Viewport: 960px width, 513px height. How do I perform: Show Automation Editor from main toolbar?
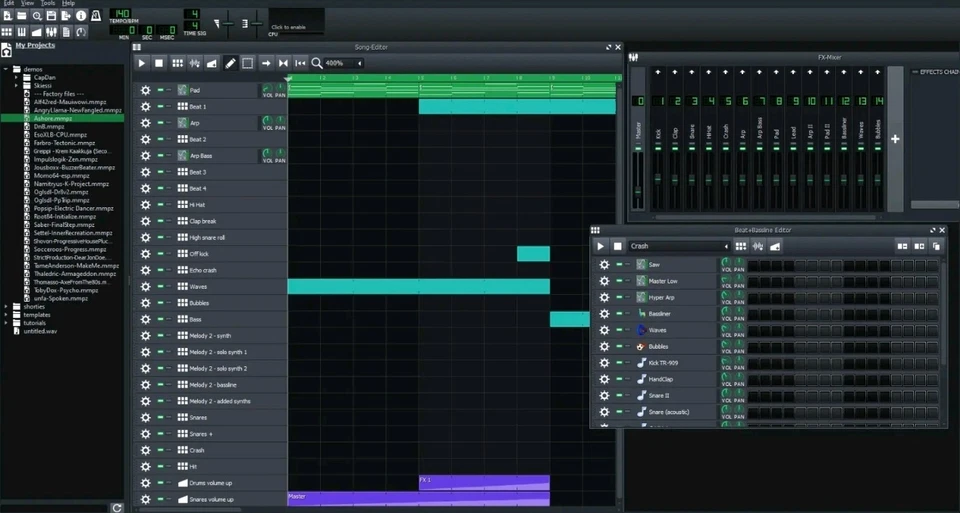point(37,32)
